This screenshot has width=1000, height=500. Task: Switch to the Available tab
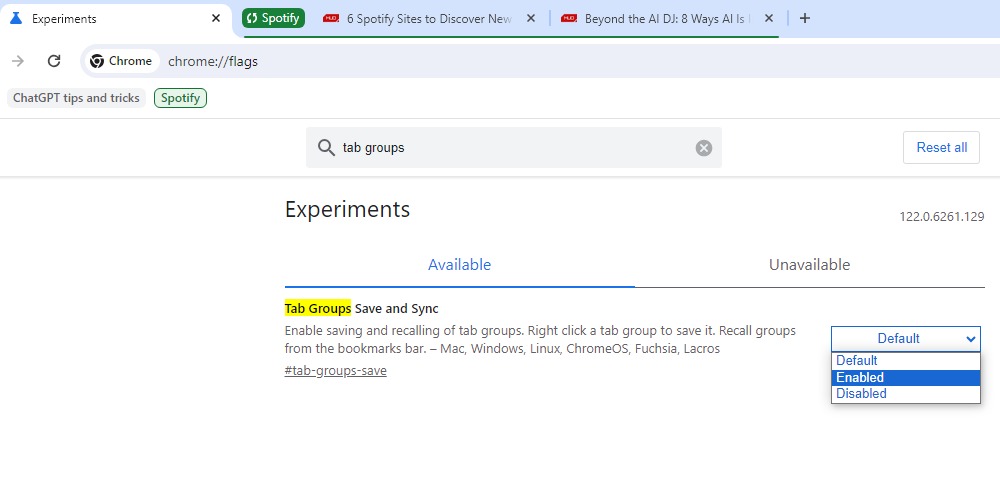(x=459, y=265)
